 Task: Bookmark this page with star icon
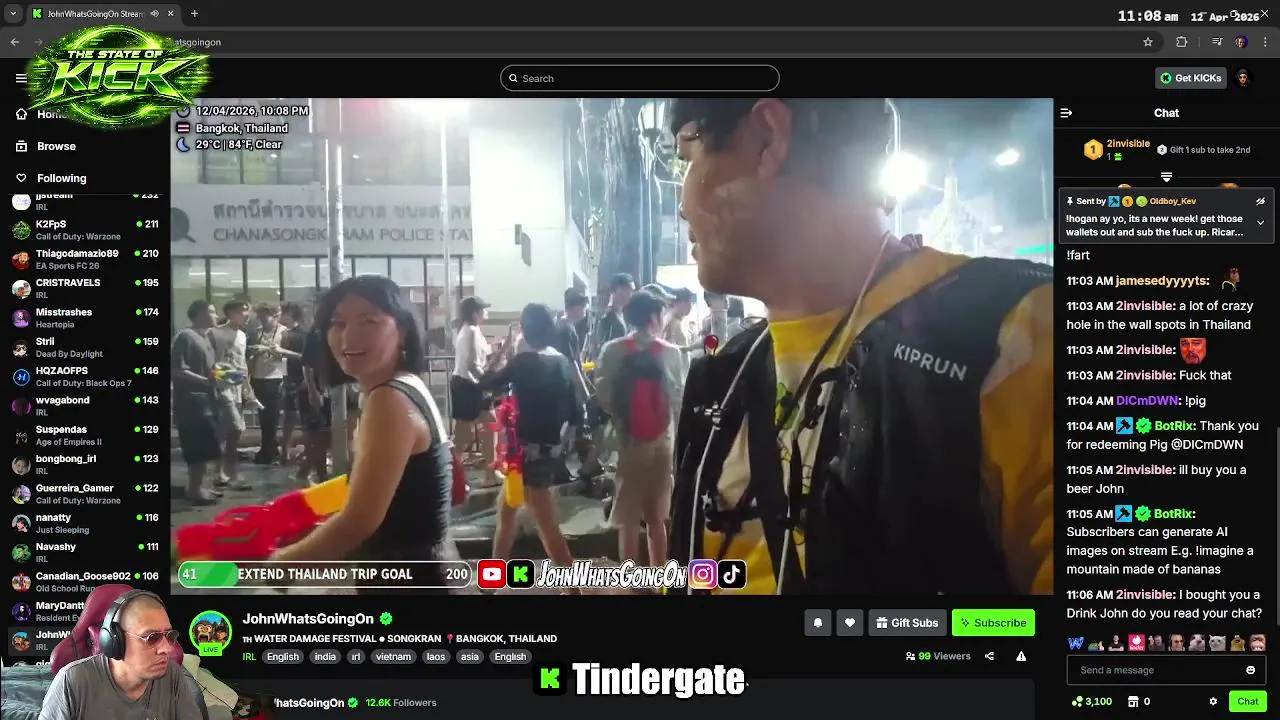[1148, 42]
